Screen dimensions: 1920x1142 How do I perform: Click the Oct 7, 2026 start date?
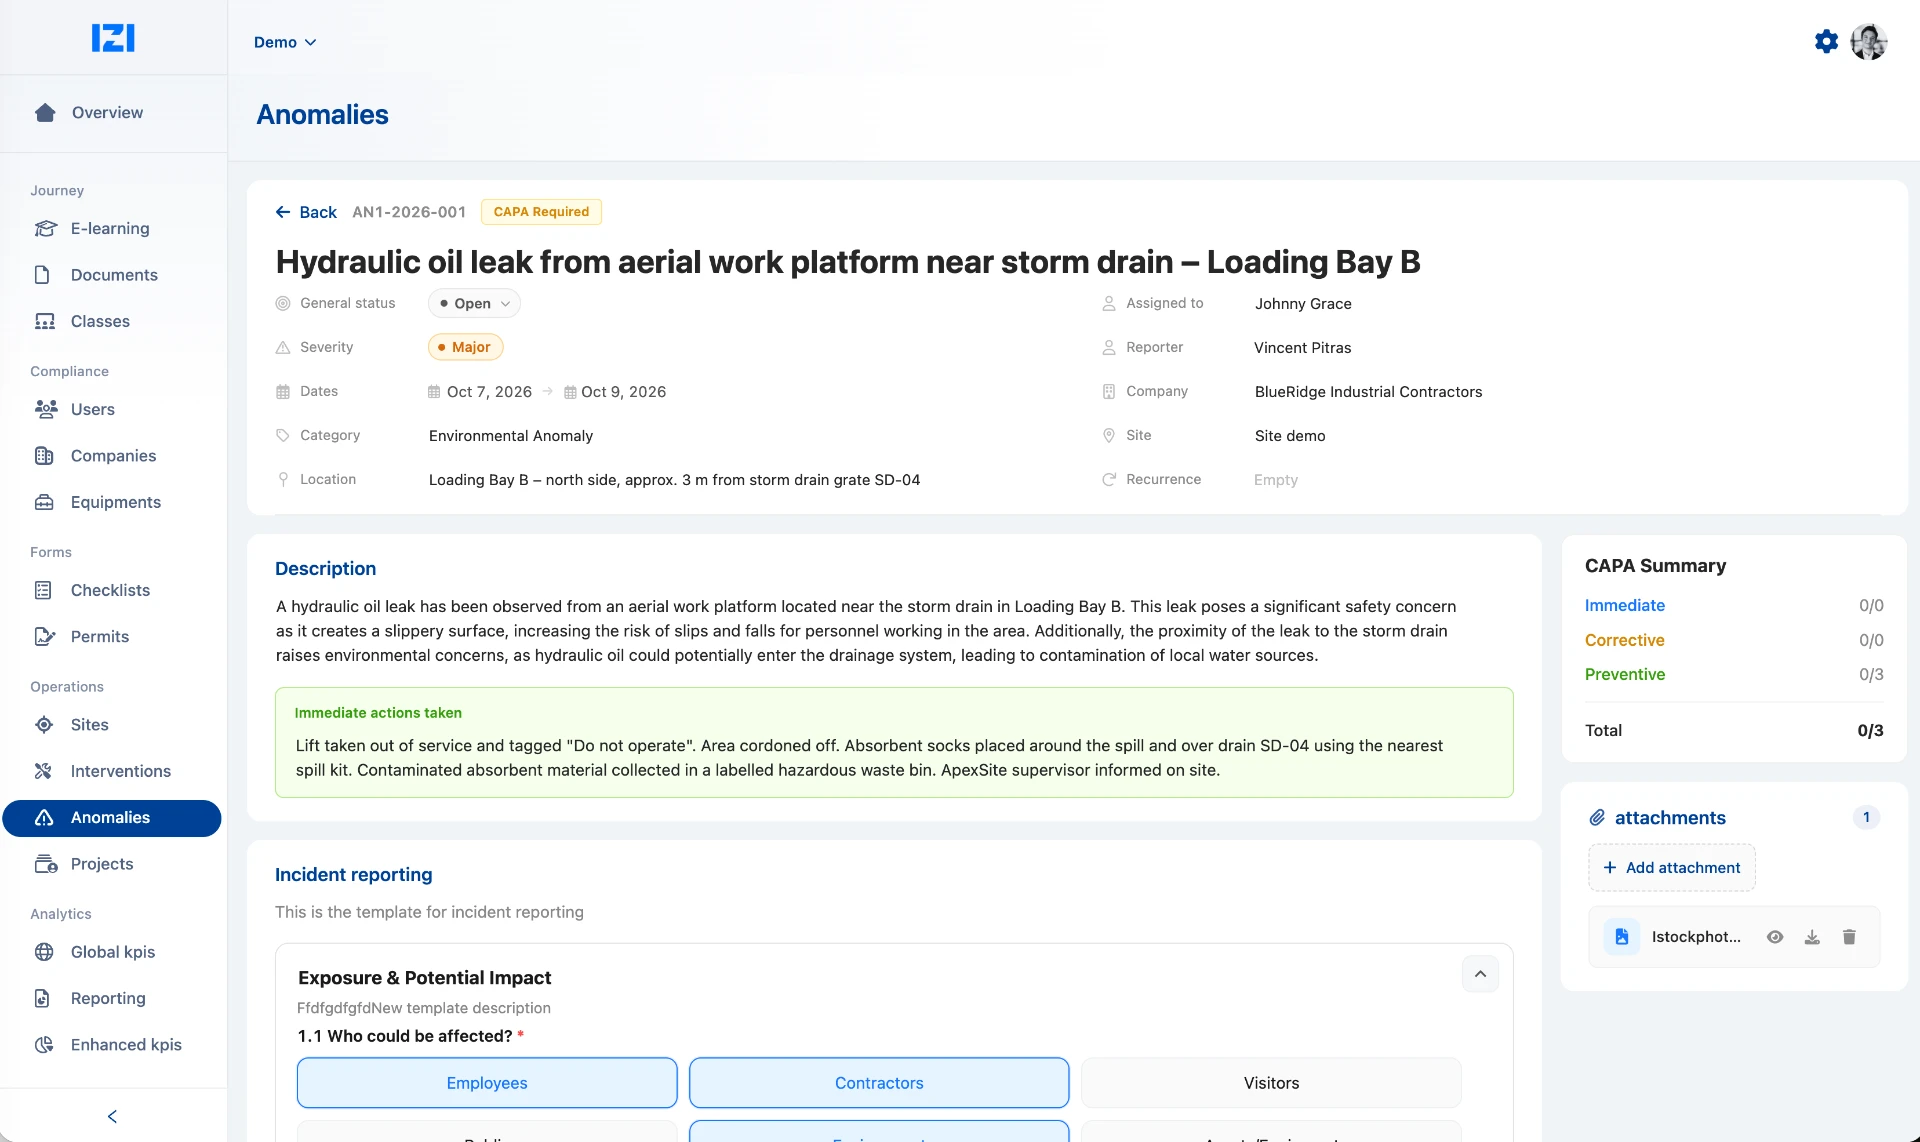click(480, 392)
